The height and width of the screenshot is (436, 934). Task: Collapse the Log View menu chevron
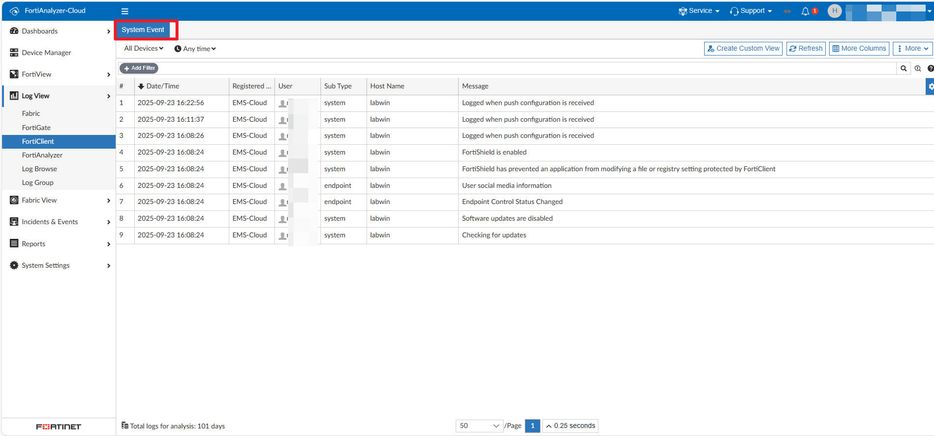[x=108, y=96]
